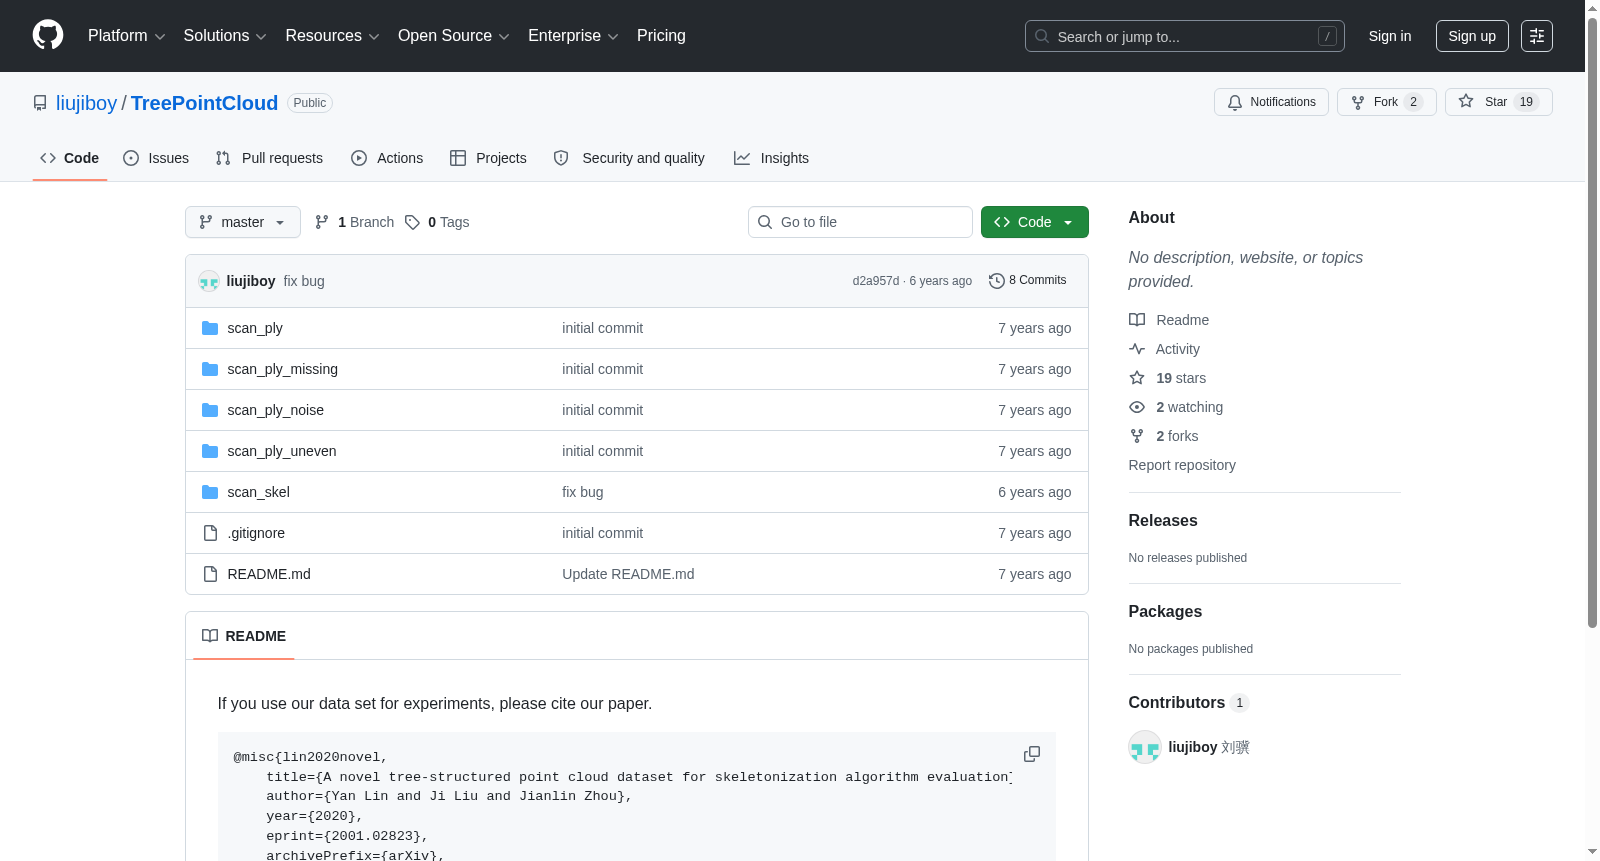Click the Report repository link

click(x=1182, y=465)
